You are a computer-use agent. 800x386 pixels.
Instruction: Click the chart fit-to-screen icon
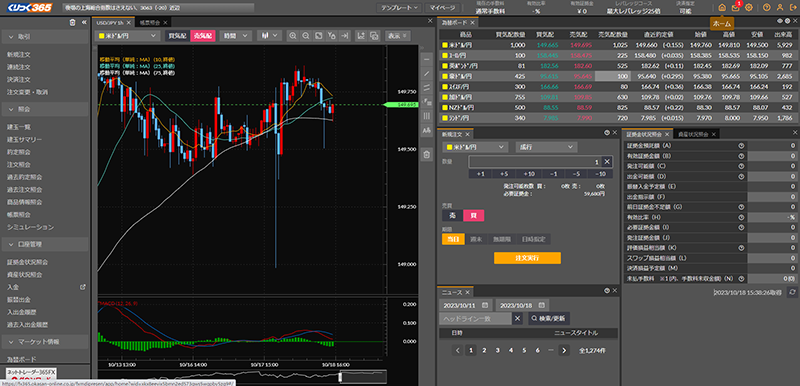(318, 36)
